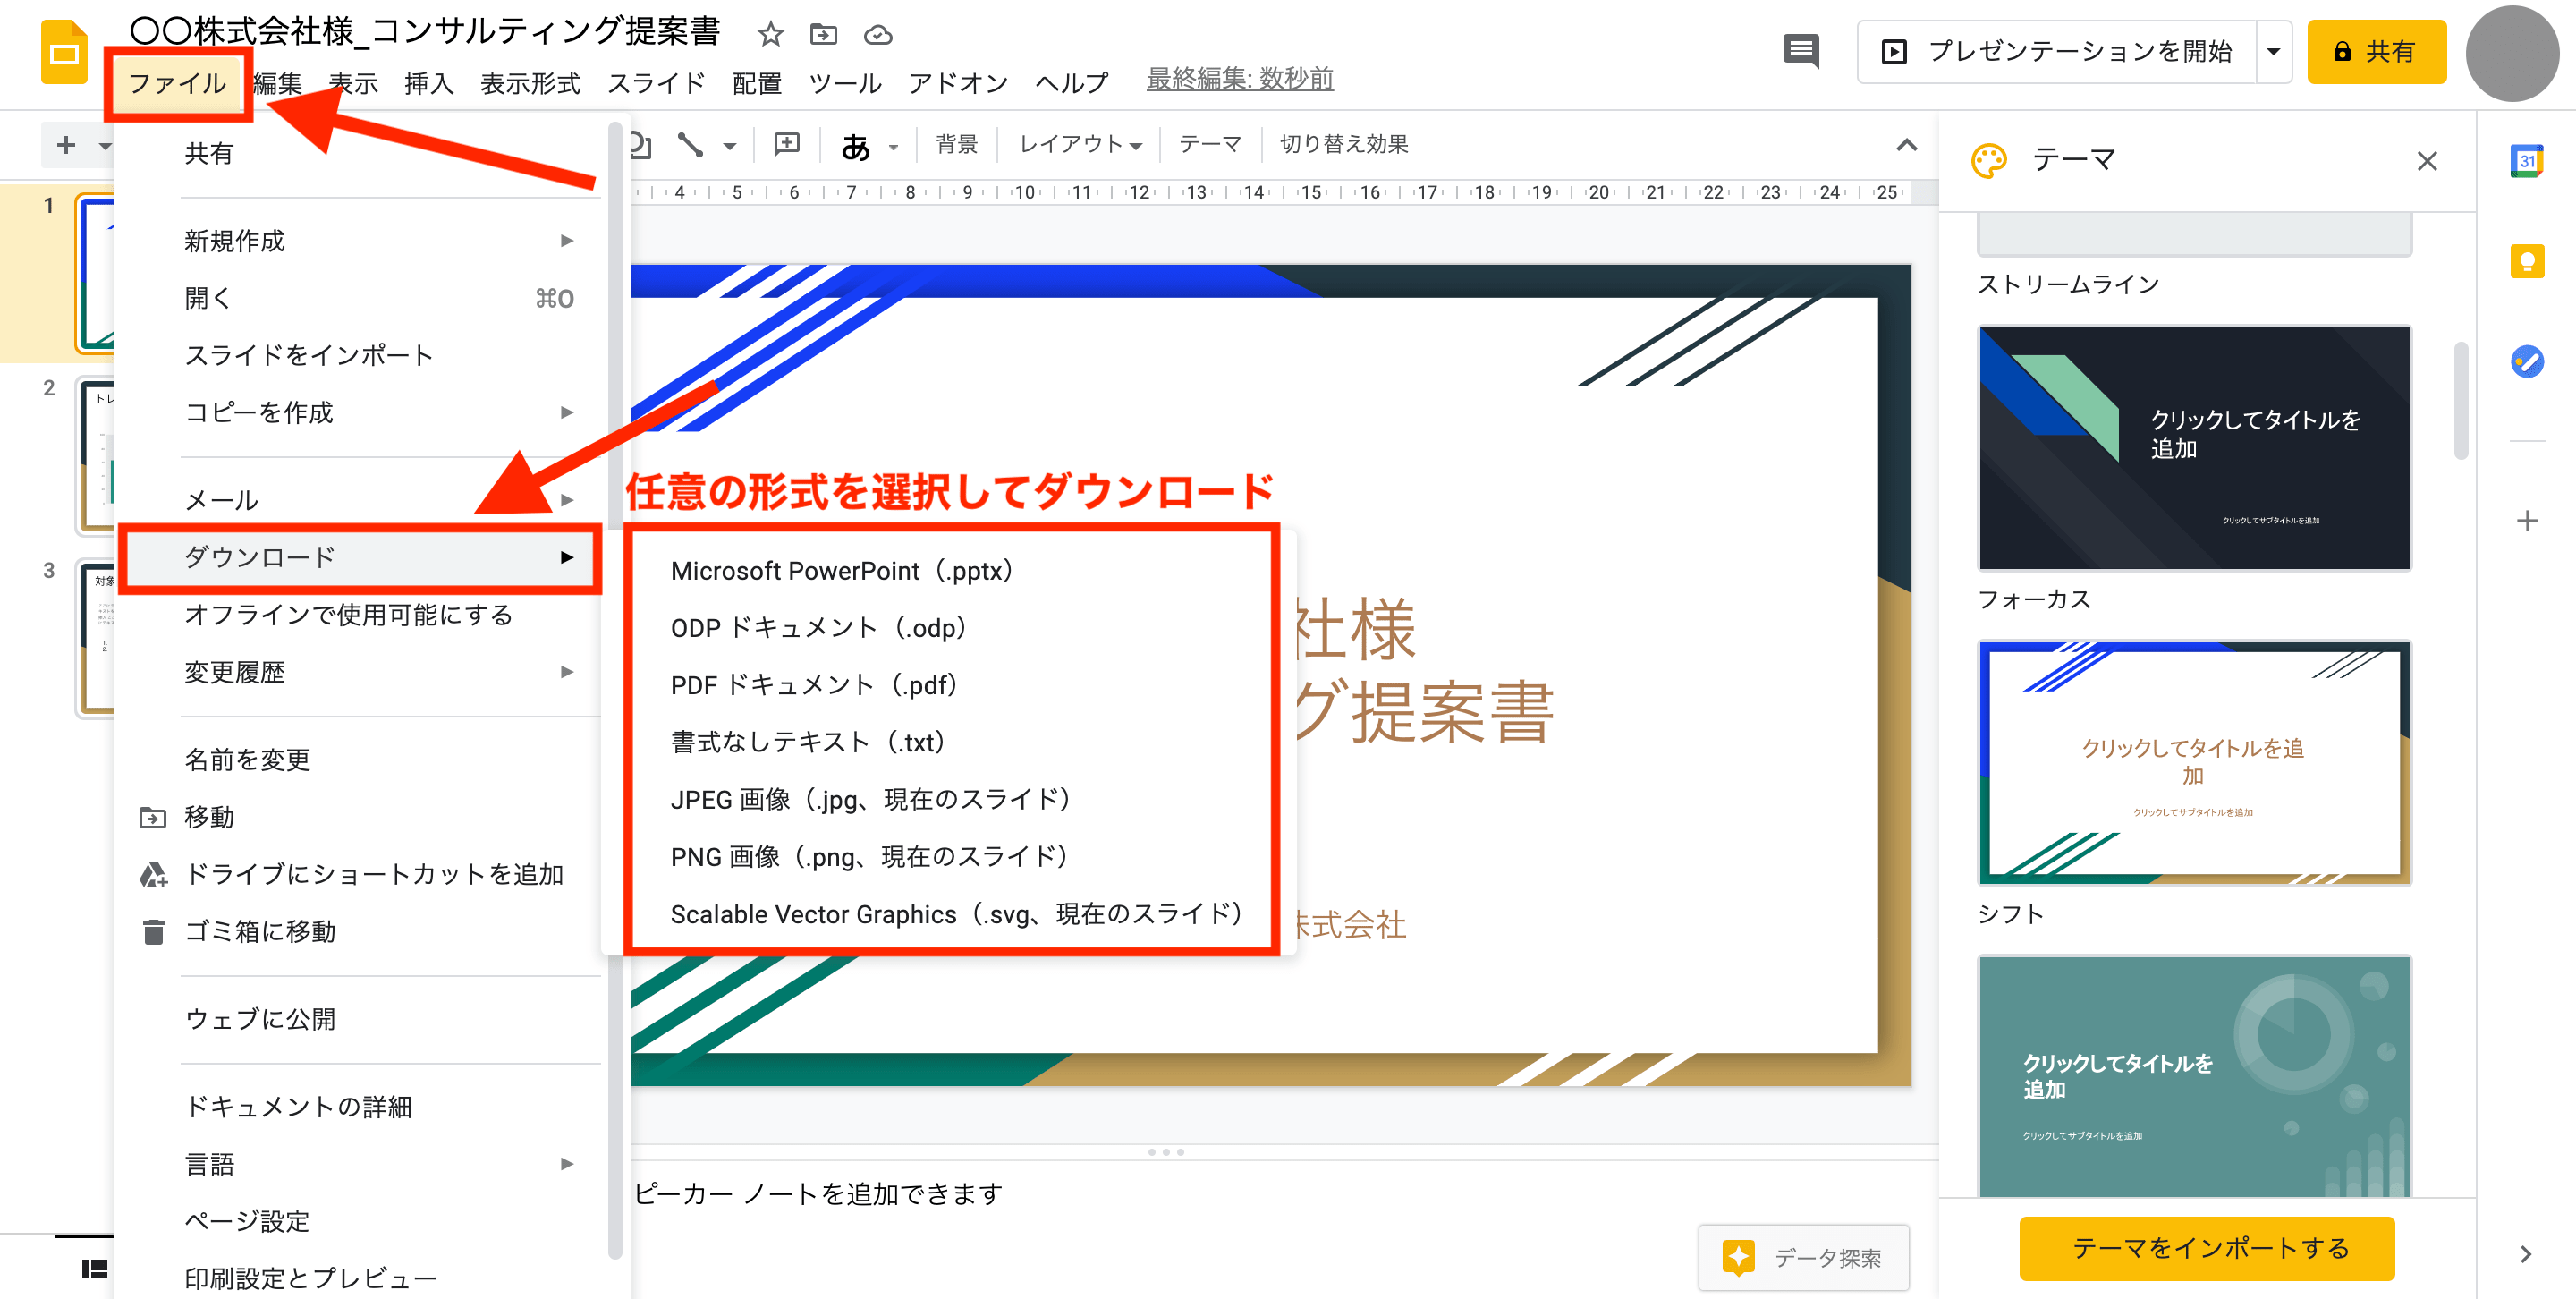Screen dimensions: 2576x1299
Task: Open the ツール menu
Action: pyautogui.click(x=845, y=83)
